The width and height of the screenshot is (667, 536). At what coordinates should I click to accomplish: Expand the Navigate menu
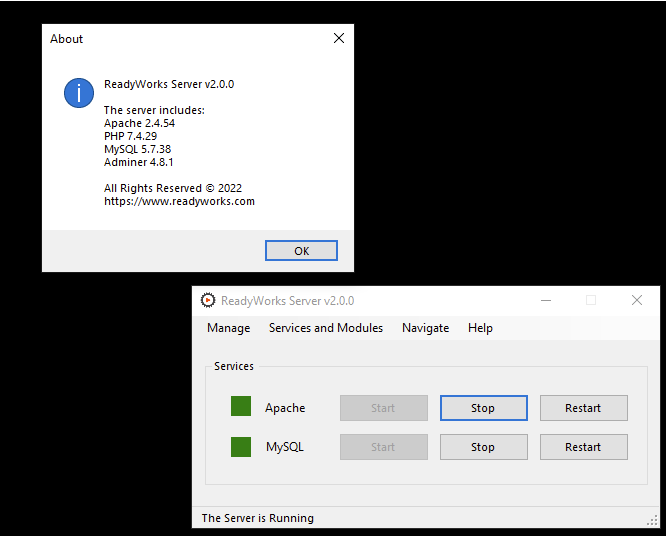(x=425, y=328)
